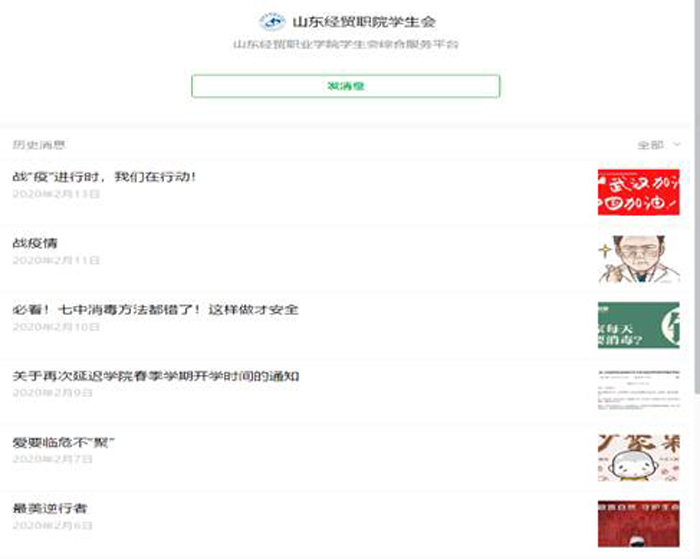700x559 pixels.
Task: Click the account description text under the name
Action: pyautogui.click(x=346, y=44)
